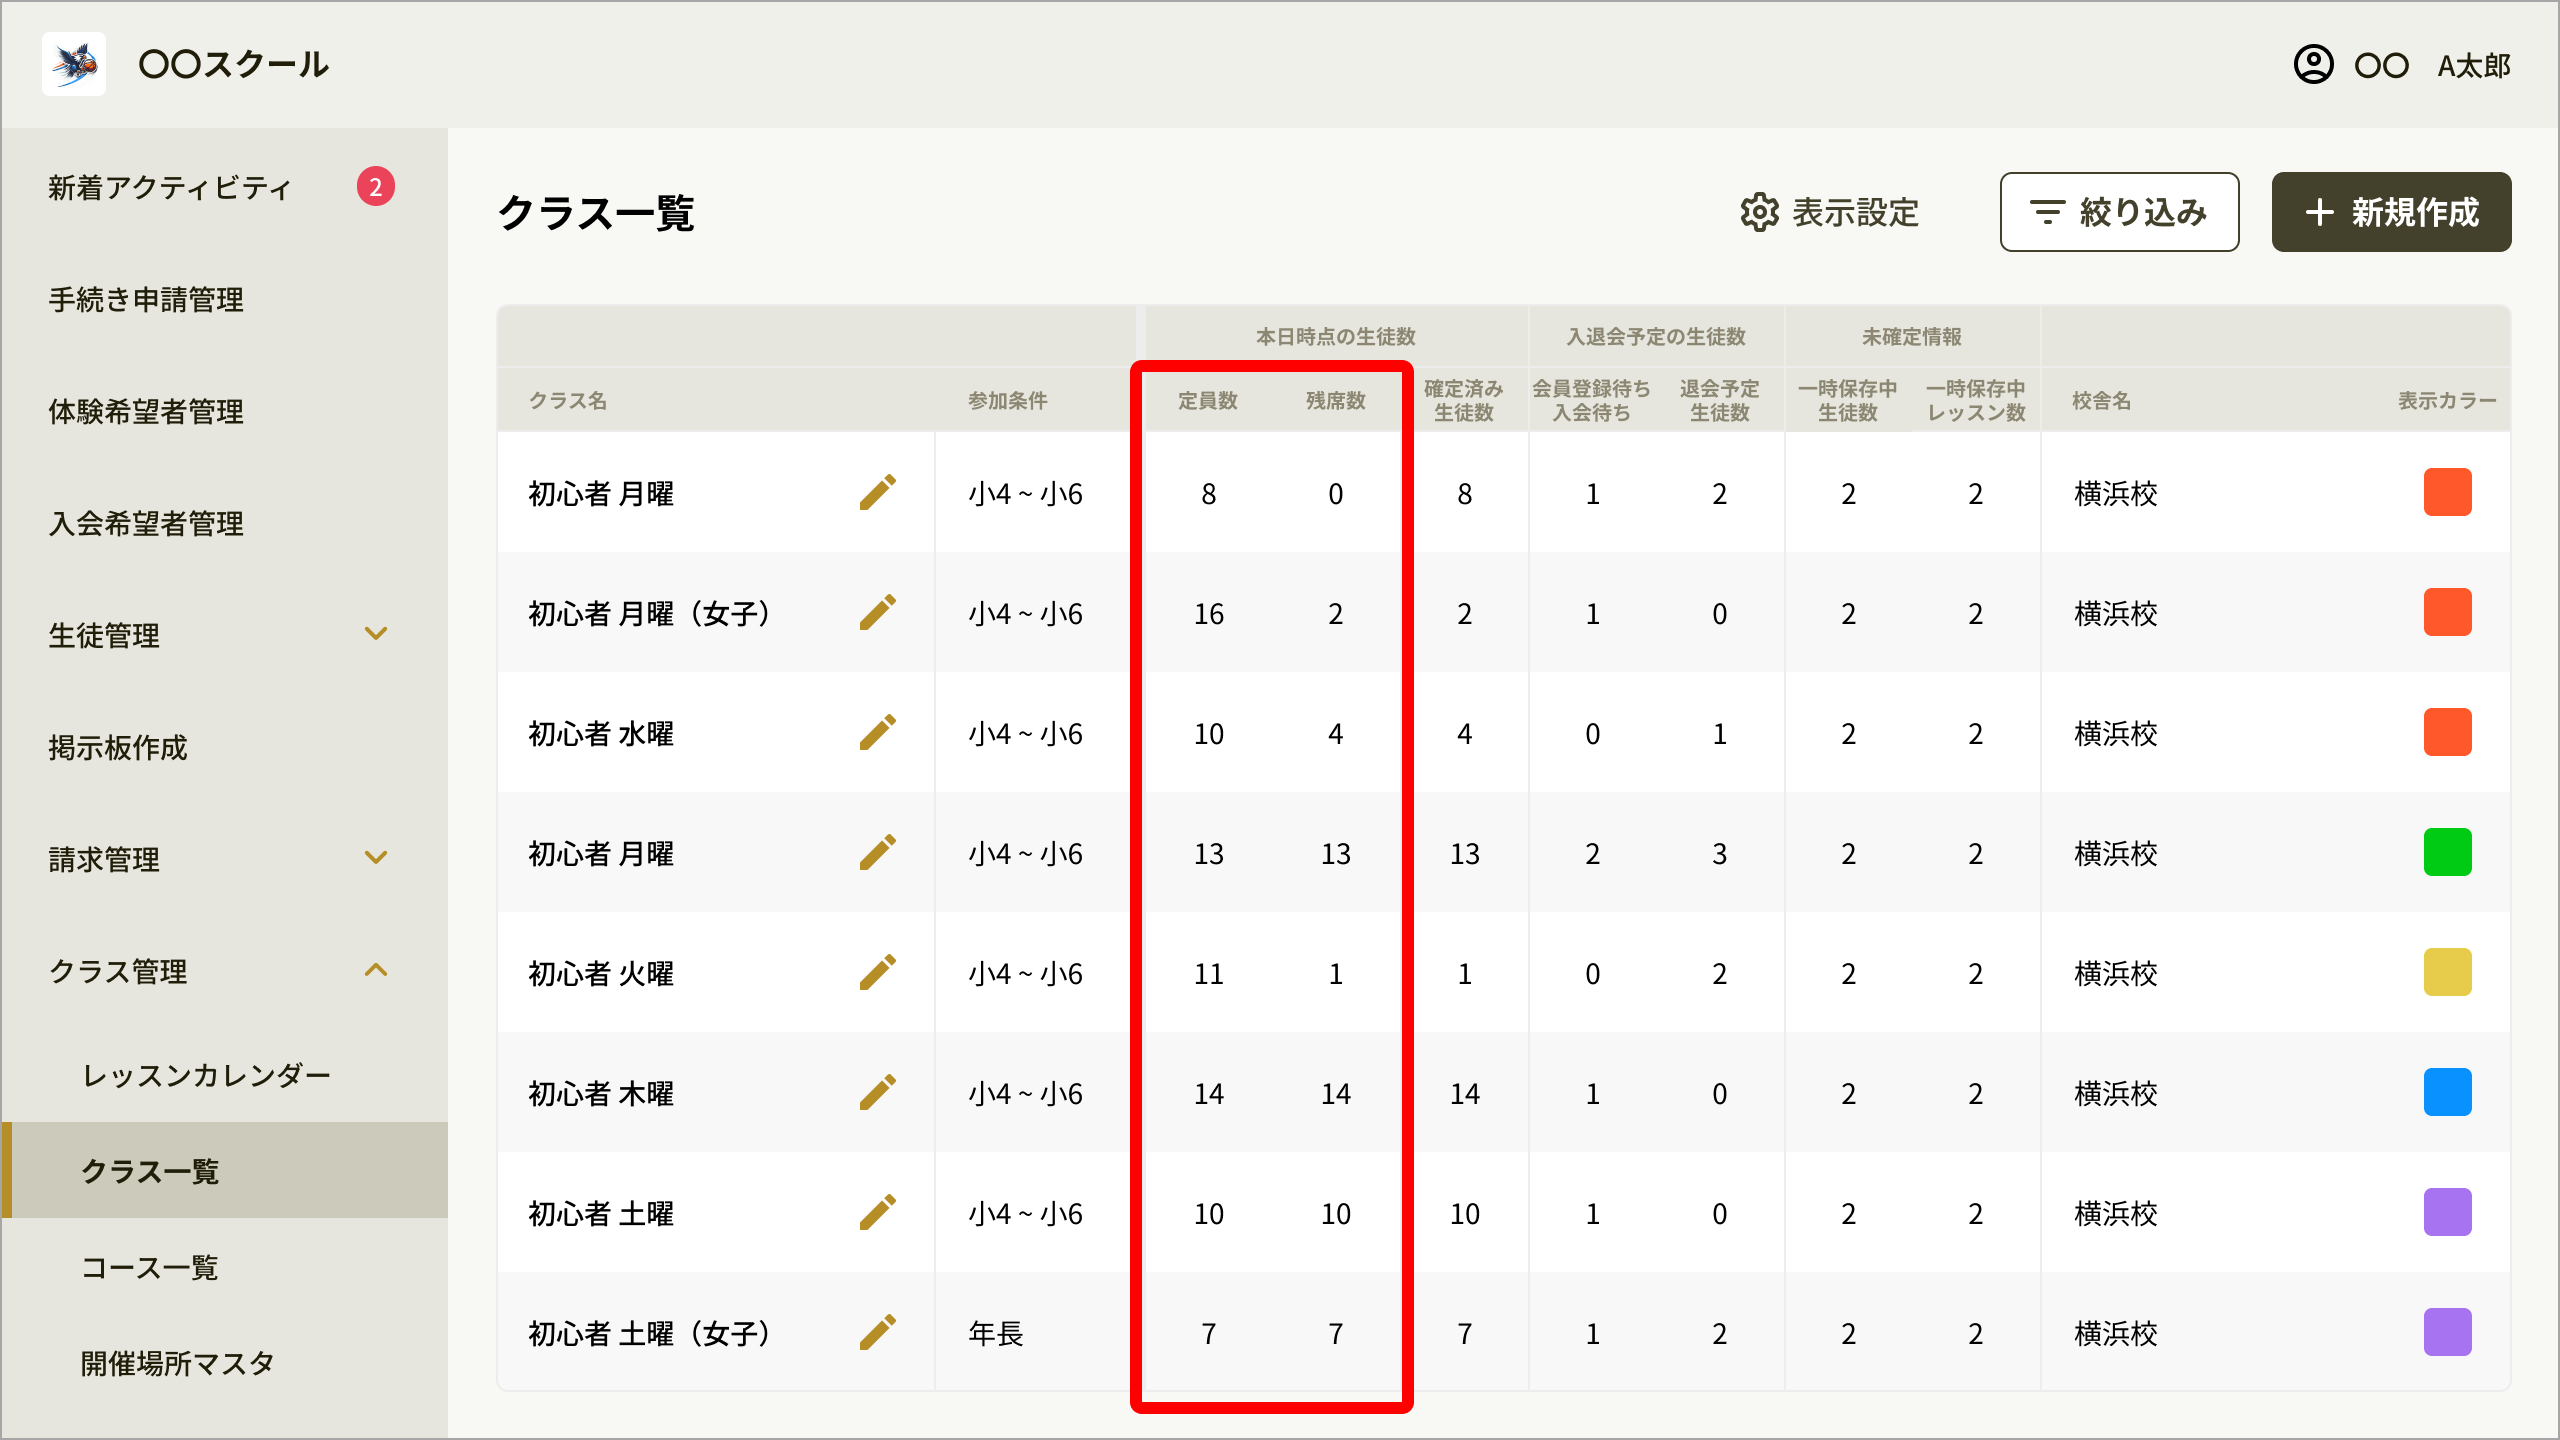Click the 絞り込み filter button
The width and height of the screenshot is (2560, 1440).
tap(2119, 212)
